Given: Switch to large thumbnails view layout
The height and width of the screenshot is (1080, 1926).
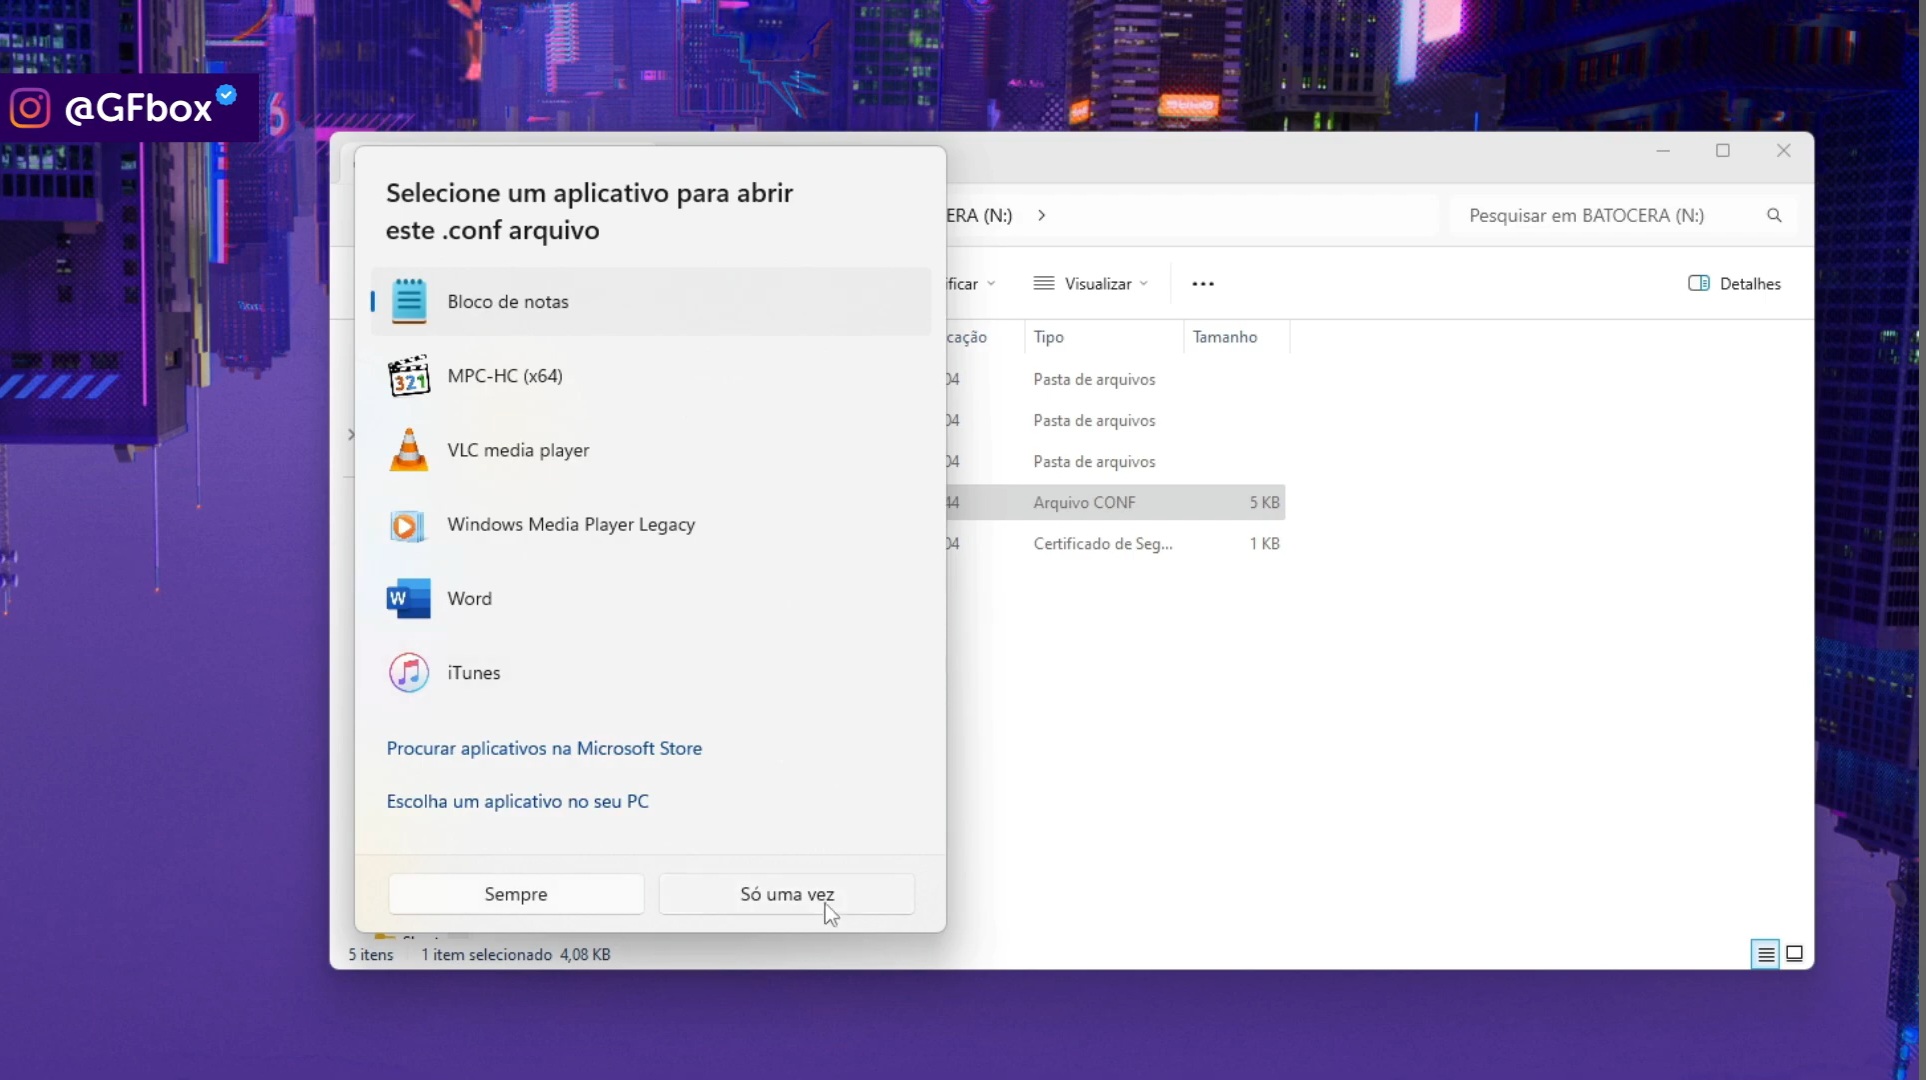Looking at the screenshot, I should pos(1795,954).
